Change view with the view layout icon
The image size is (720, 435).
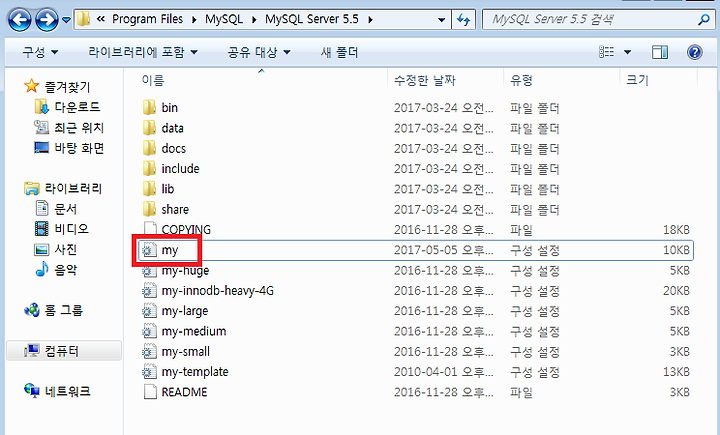(x=607, y=52)
